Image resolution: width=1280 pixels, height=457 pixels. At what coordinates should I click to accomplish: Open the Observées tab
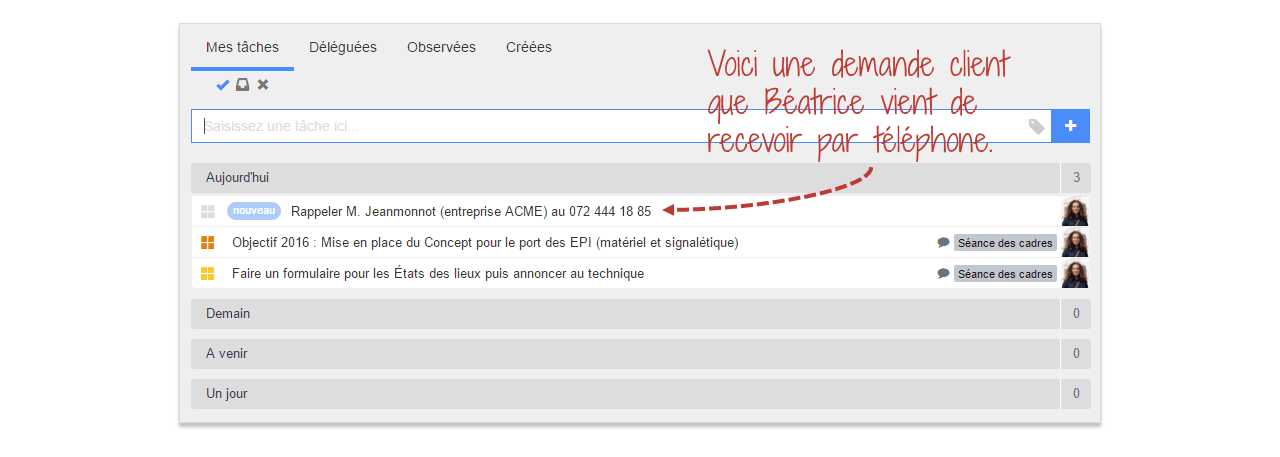(441, 47)
